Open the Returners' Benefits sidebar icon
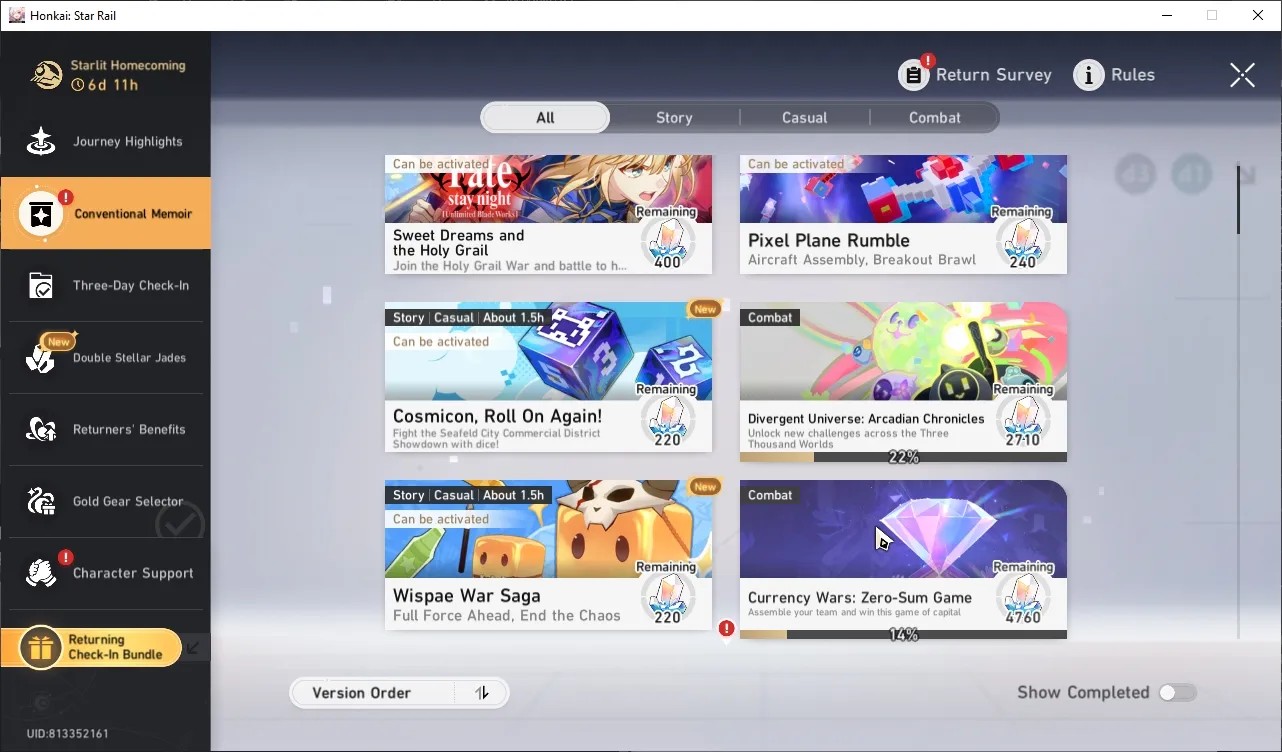The height and width of the screenshot is (752, 1282). pos(41,430)
